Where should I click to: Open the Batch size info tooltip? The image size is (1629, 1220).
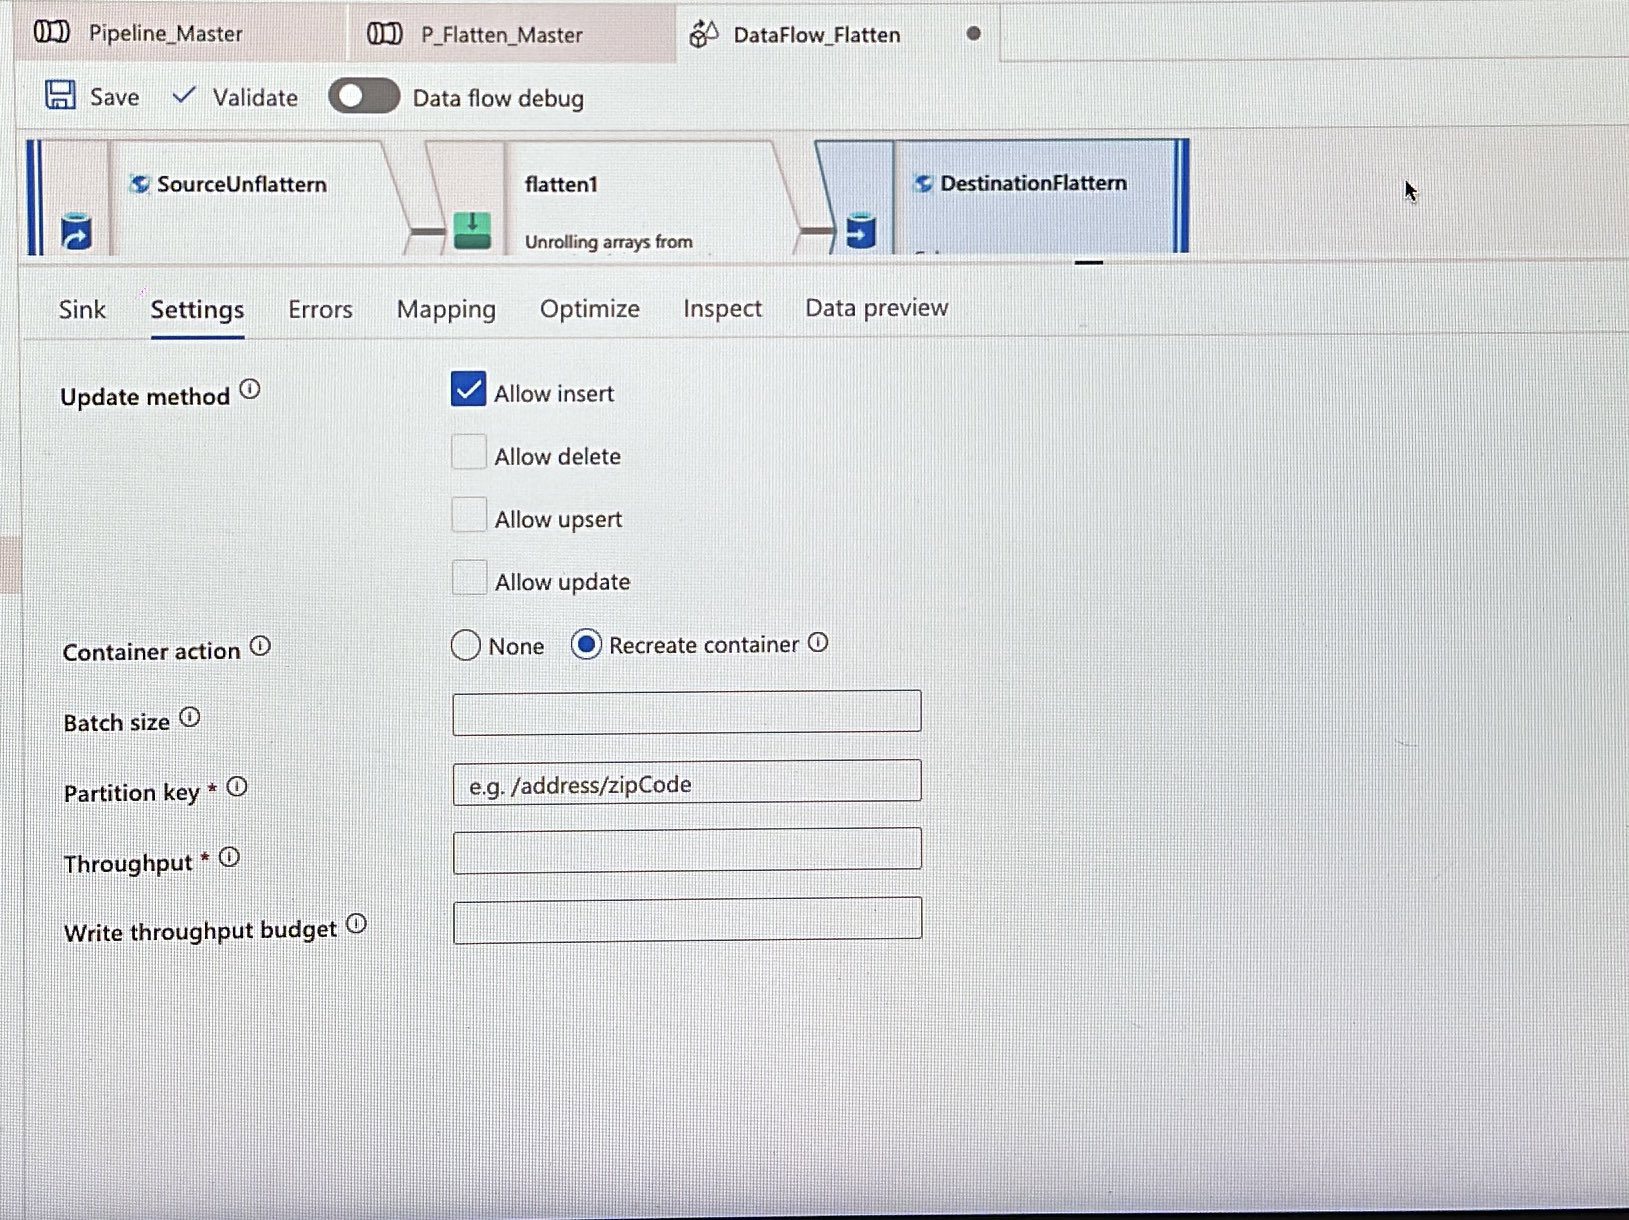(190, 716)
